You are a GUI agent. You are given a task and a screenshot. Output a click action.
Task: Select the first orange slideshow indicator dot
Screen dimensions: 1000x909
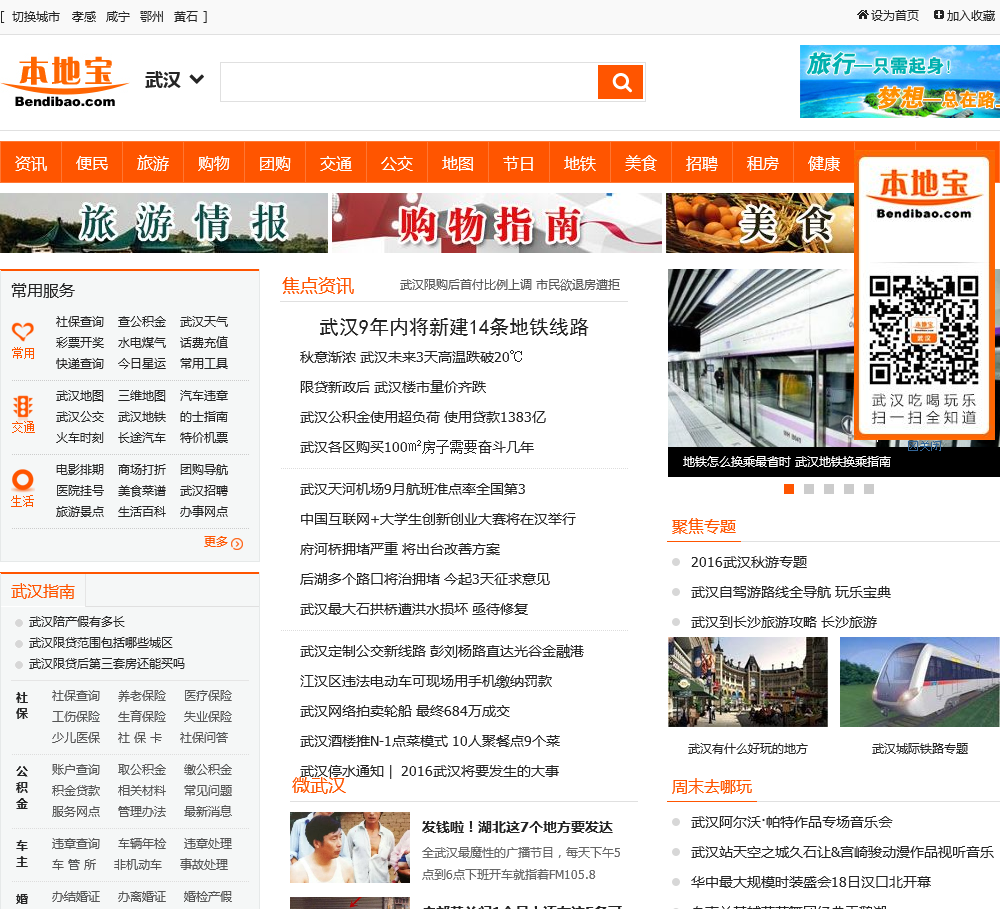[789, 489]
